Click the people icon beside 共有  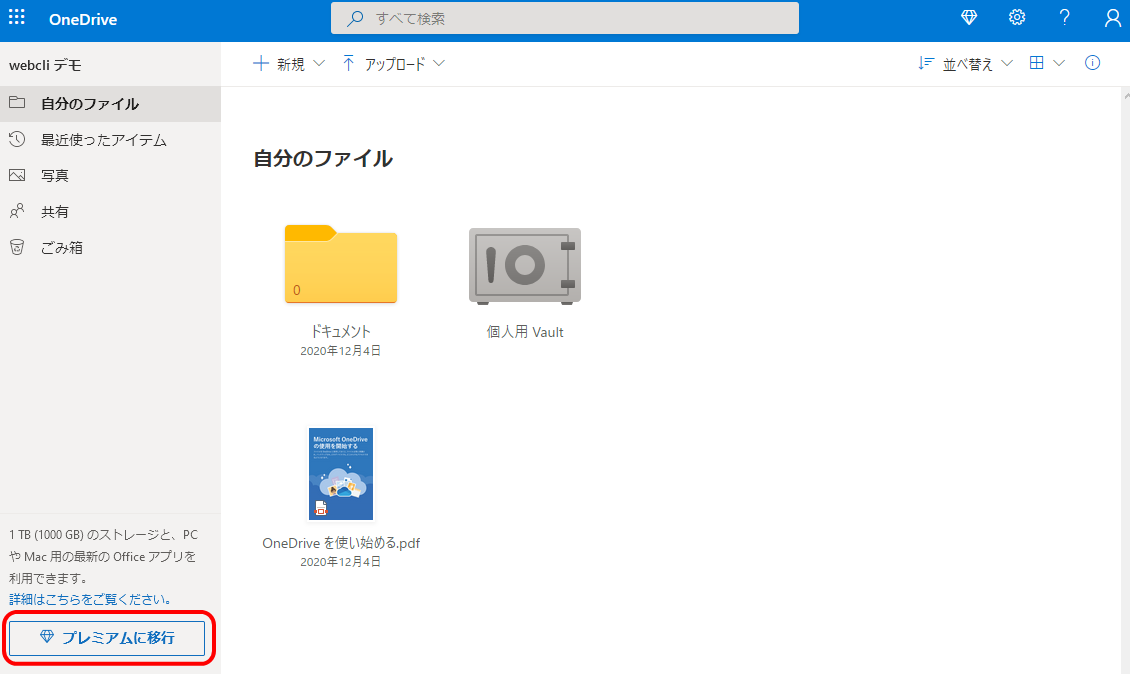pos(17,211)
